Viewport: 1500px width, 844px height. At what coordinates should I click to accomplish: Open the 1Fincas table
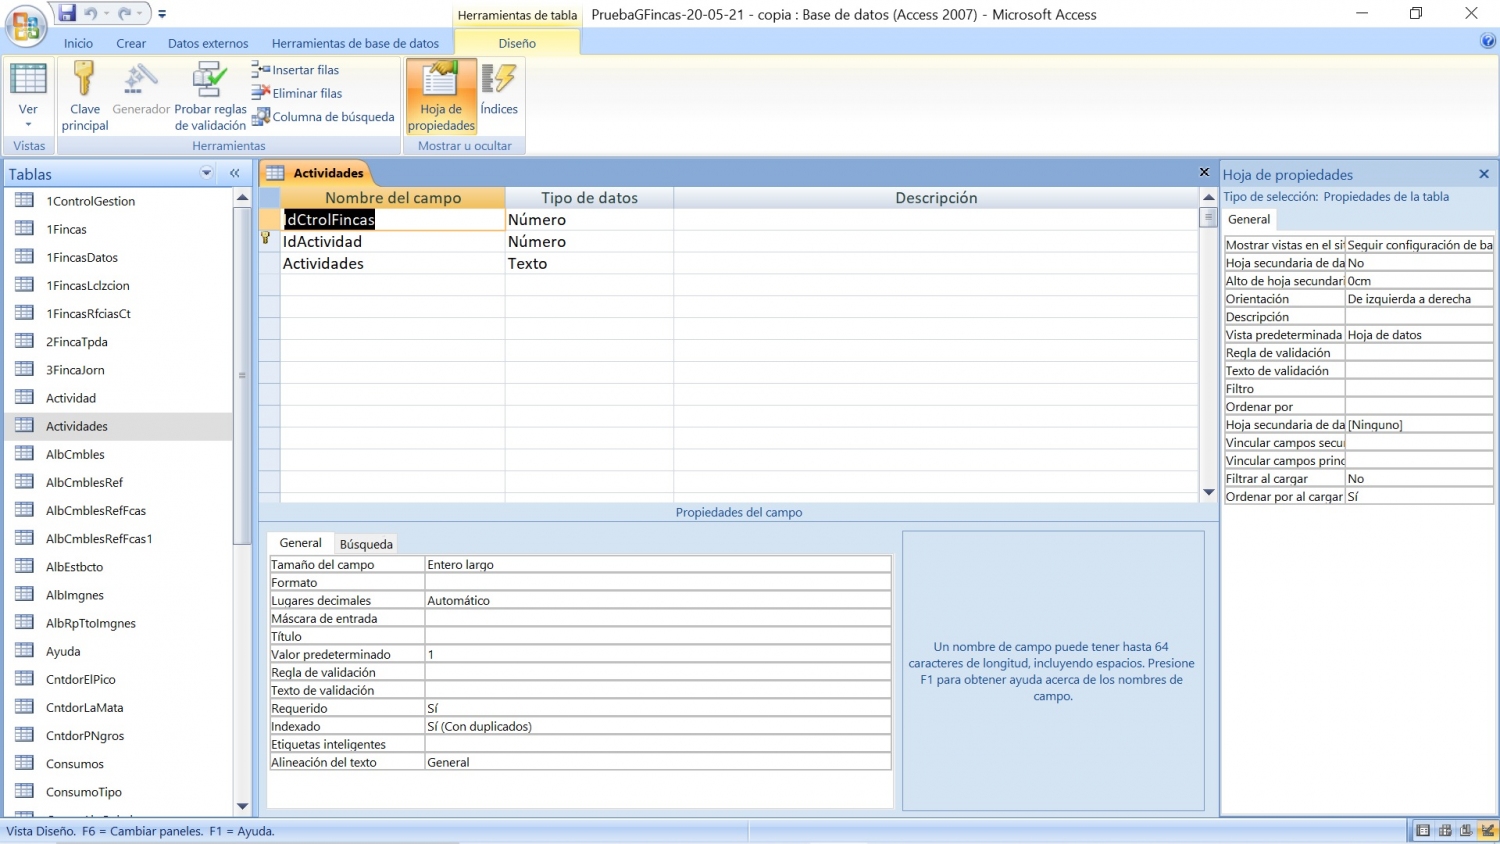coord(66,229)
